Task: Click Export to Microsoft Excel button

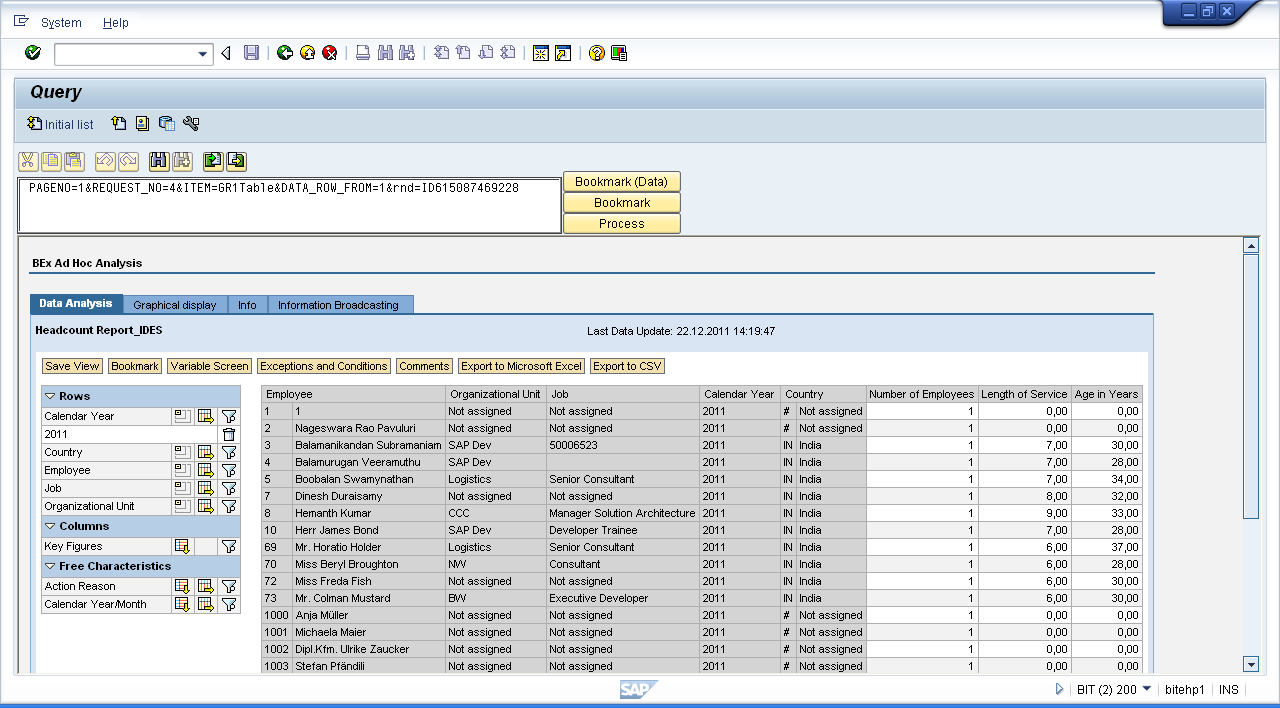Action: coord(521,366)
